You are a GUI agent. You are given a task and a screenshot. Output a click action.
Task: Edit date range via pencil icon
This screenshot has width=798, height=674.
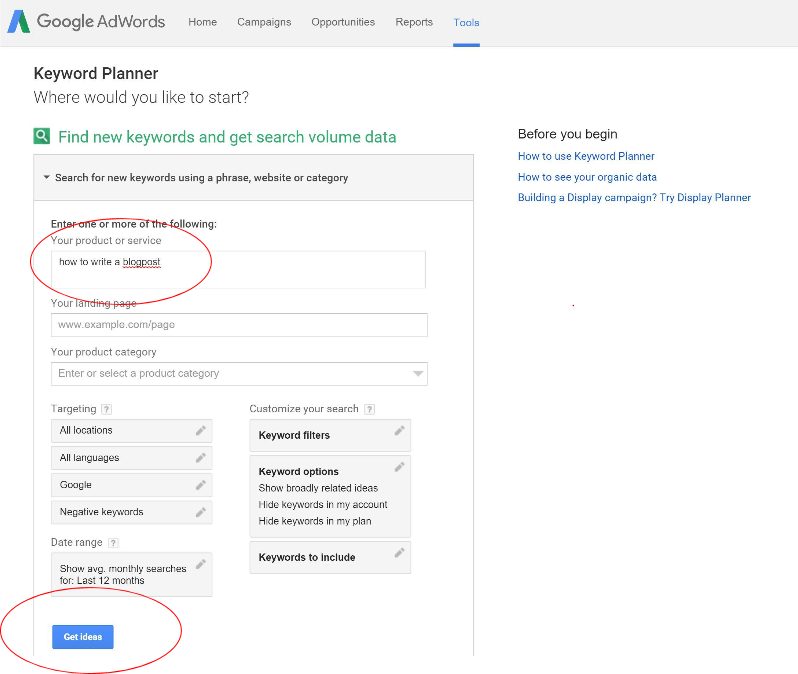click(x=201, y=564)
